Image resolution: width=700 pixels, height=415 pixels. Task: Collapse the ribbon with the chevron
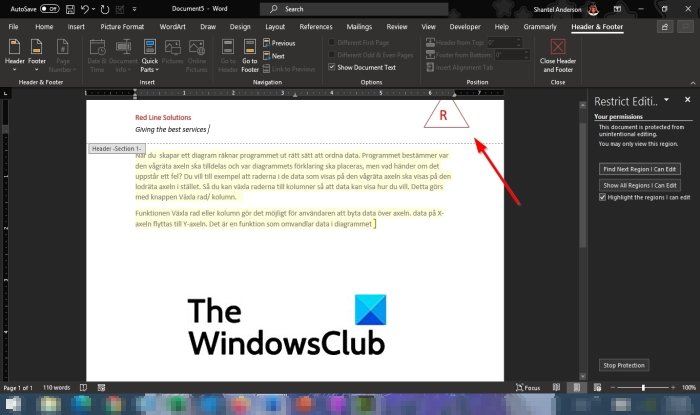tap(692, 83)
